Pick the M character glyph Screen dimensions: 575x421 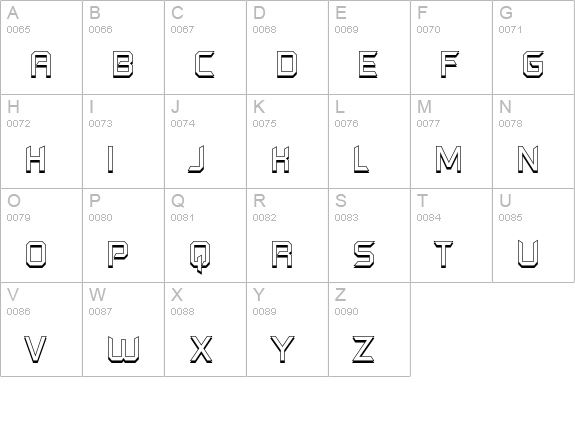448,159
